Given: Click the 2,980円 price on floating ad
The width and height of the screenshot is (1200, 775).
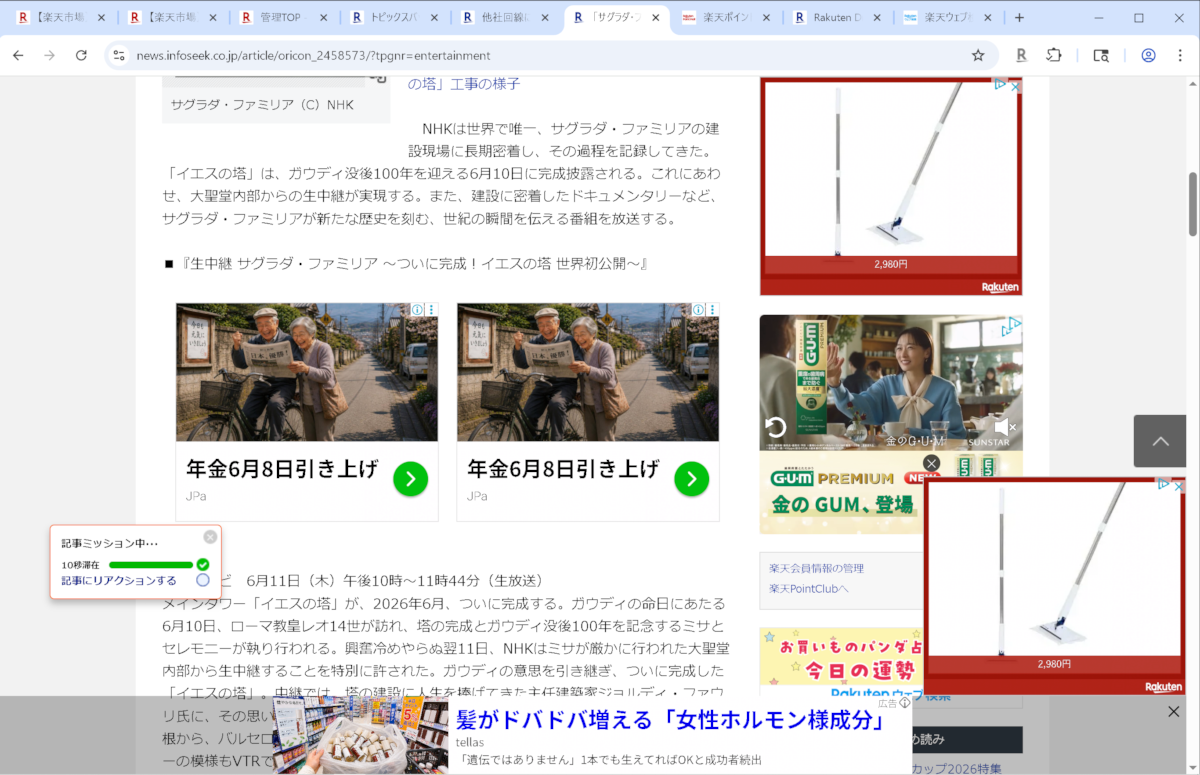Looking at the screenshot, I should [1054, 664].
